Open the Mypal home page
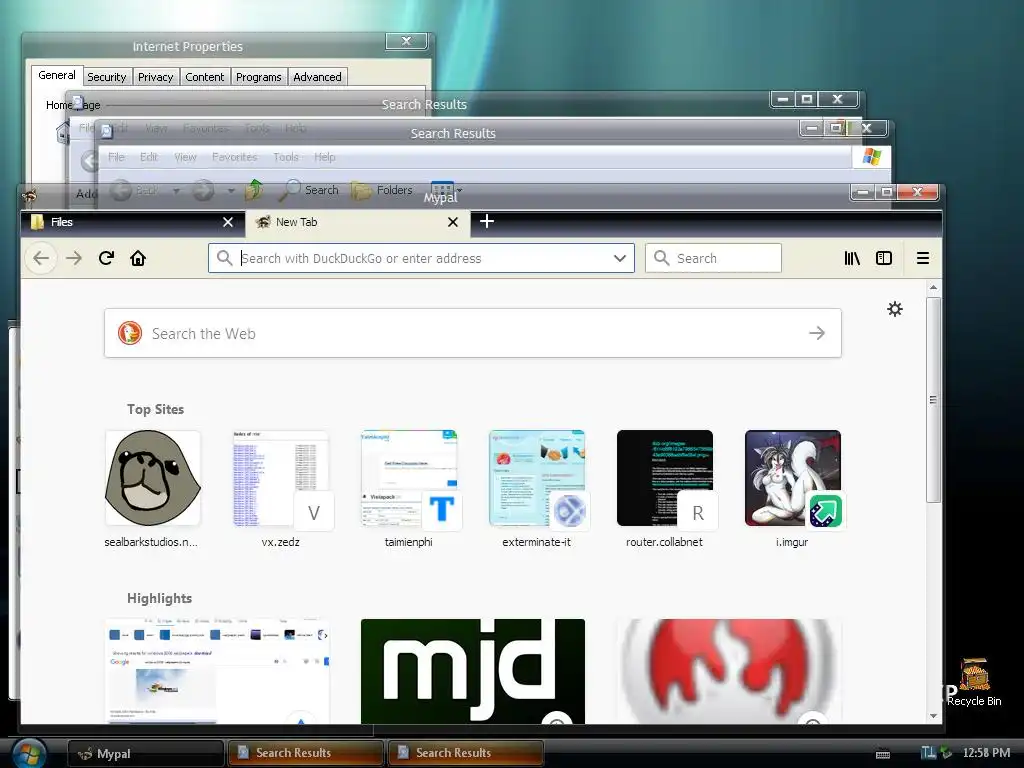The height and width of the screenshot is (768, 1024). click(138, 258)
